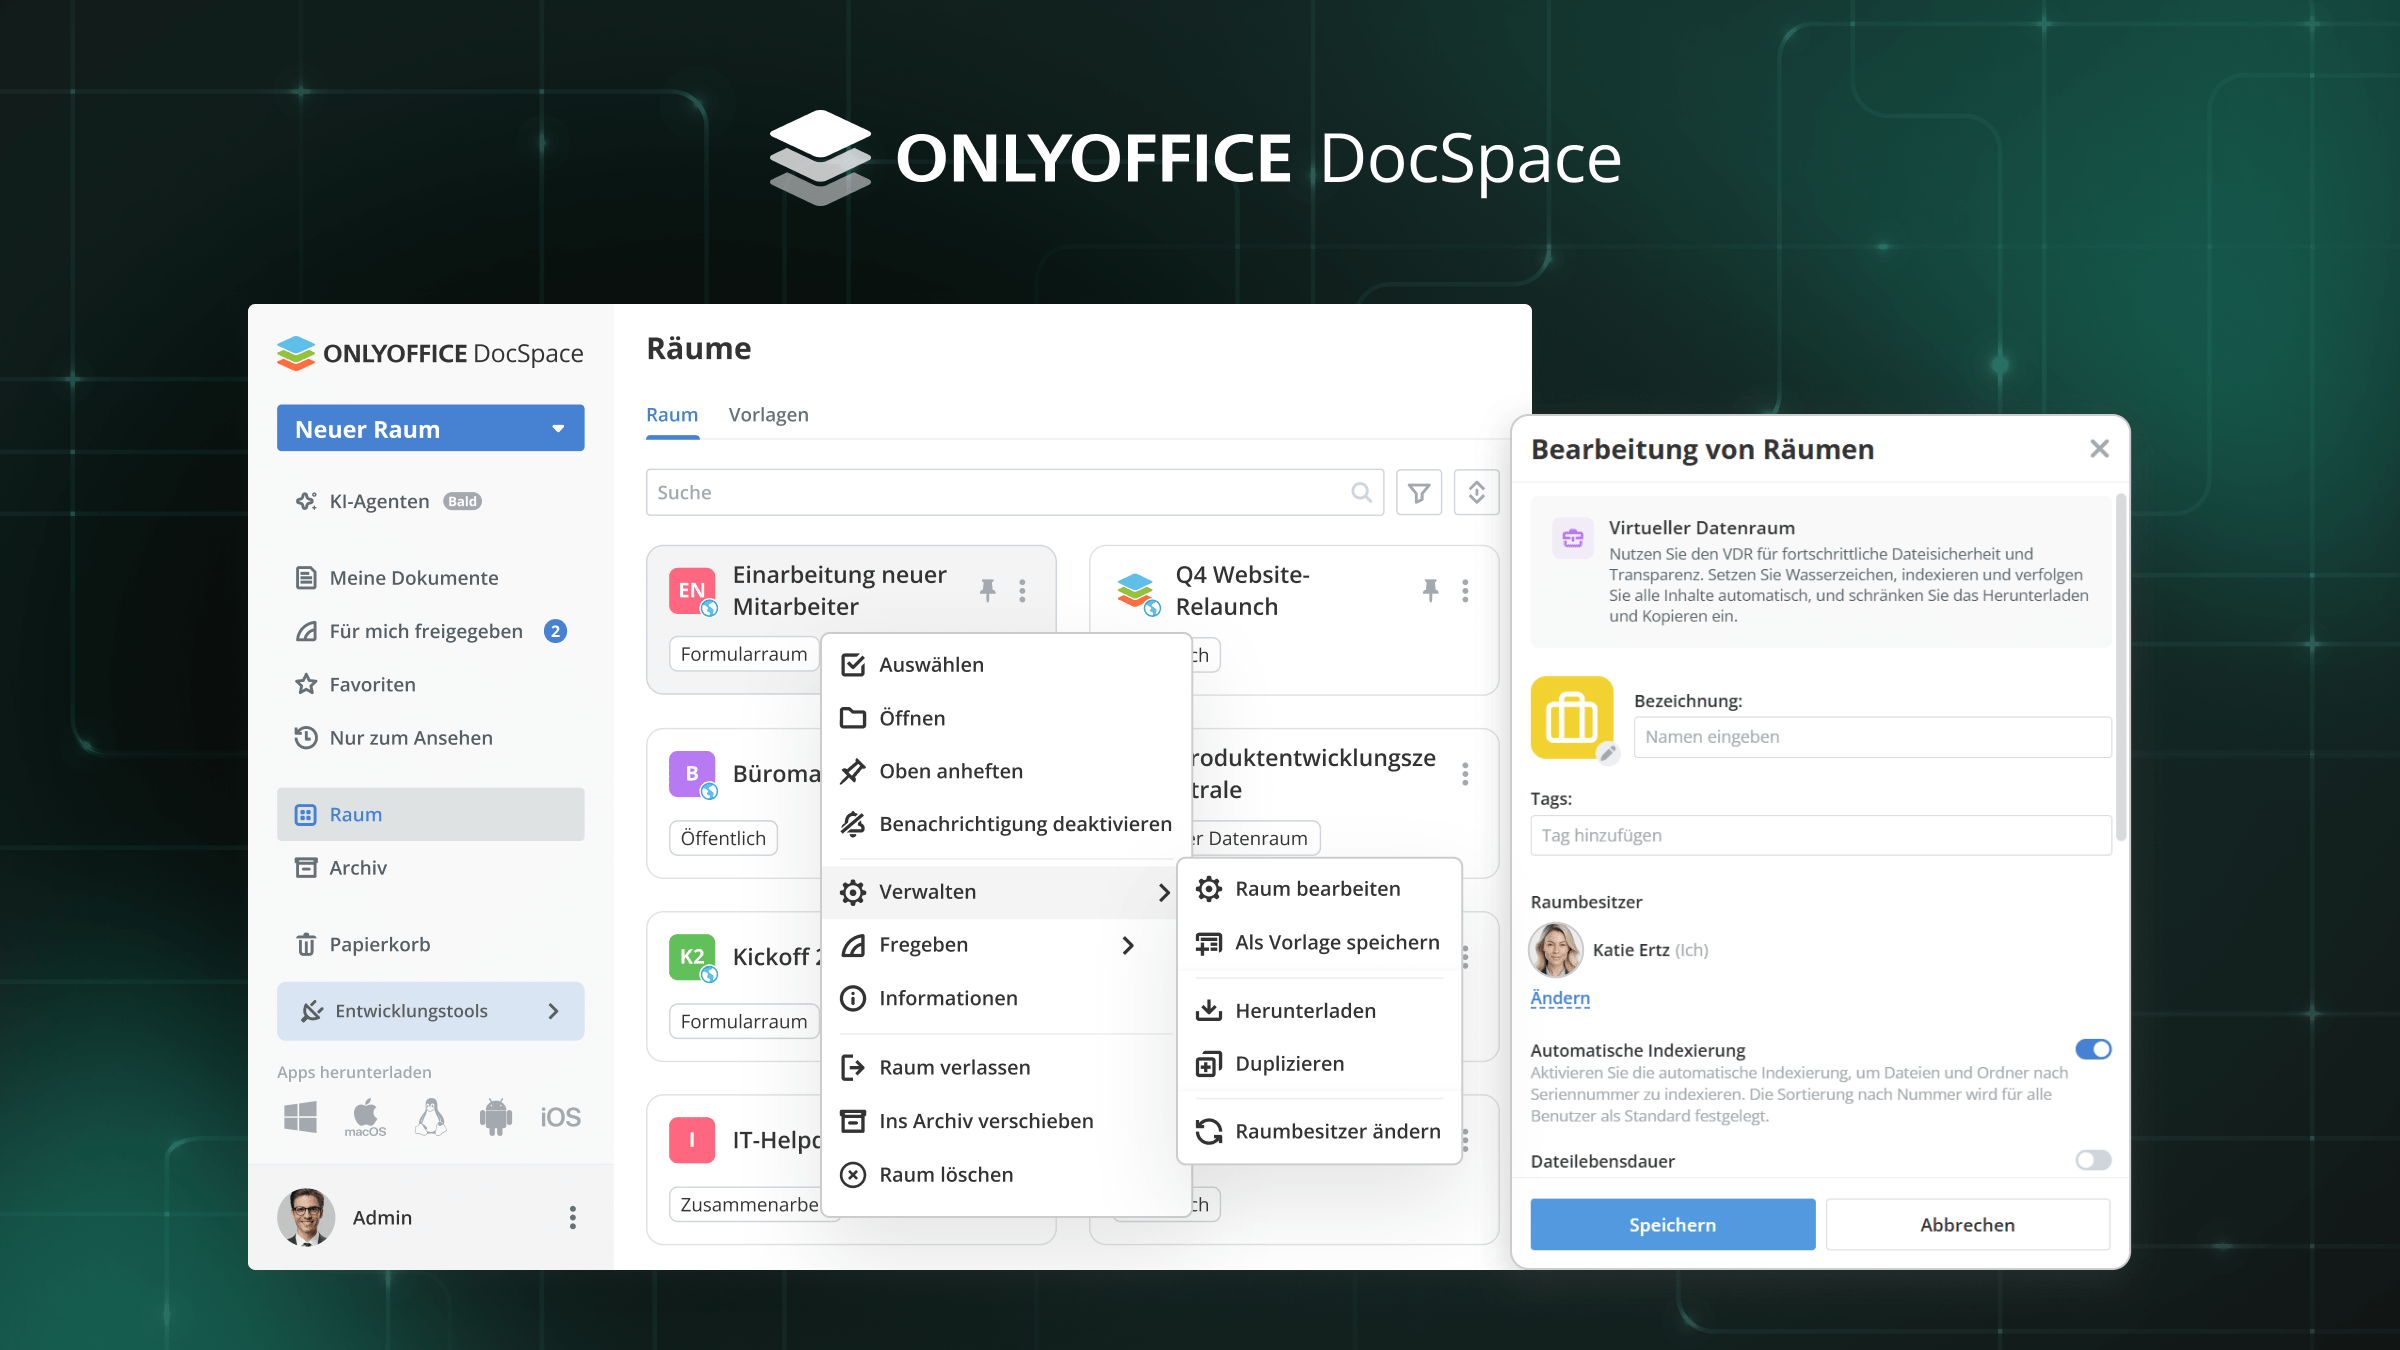The image size is (2400, 1350).
Task: Click pin icon on Einarbeitung neuer Mitarbeiter room
Action: click(x=987, y=590)
